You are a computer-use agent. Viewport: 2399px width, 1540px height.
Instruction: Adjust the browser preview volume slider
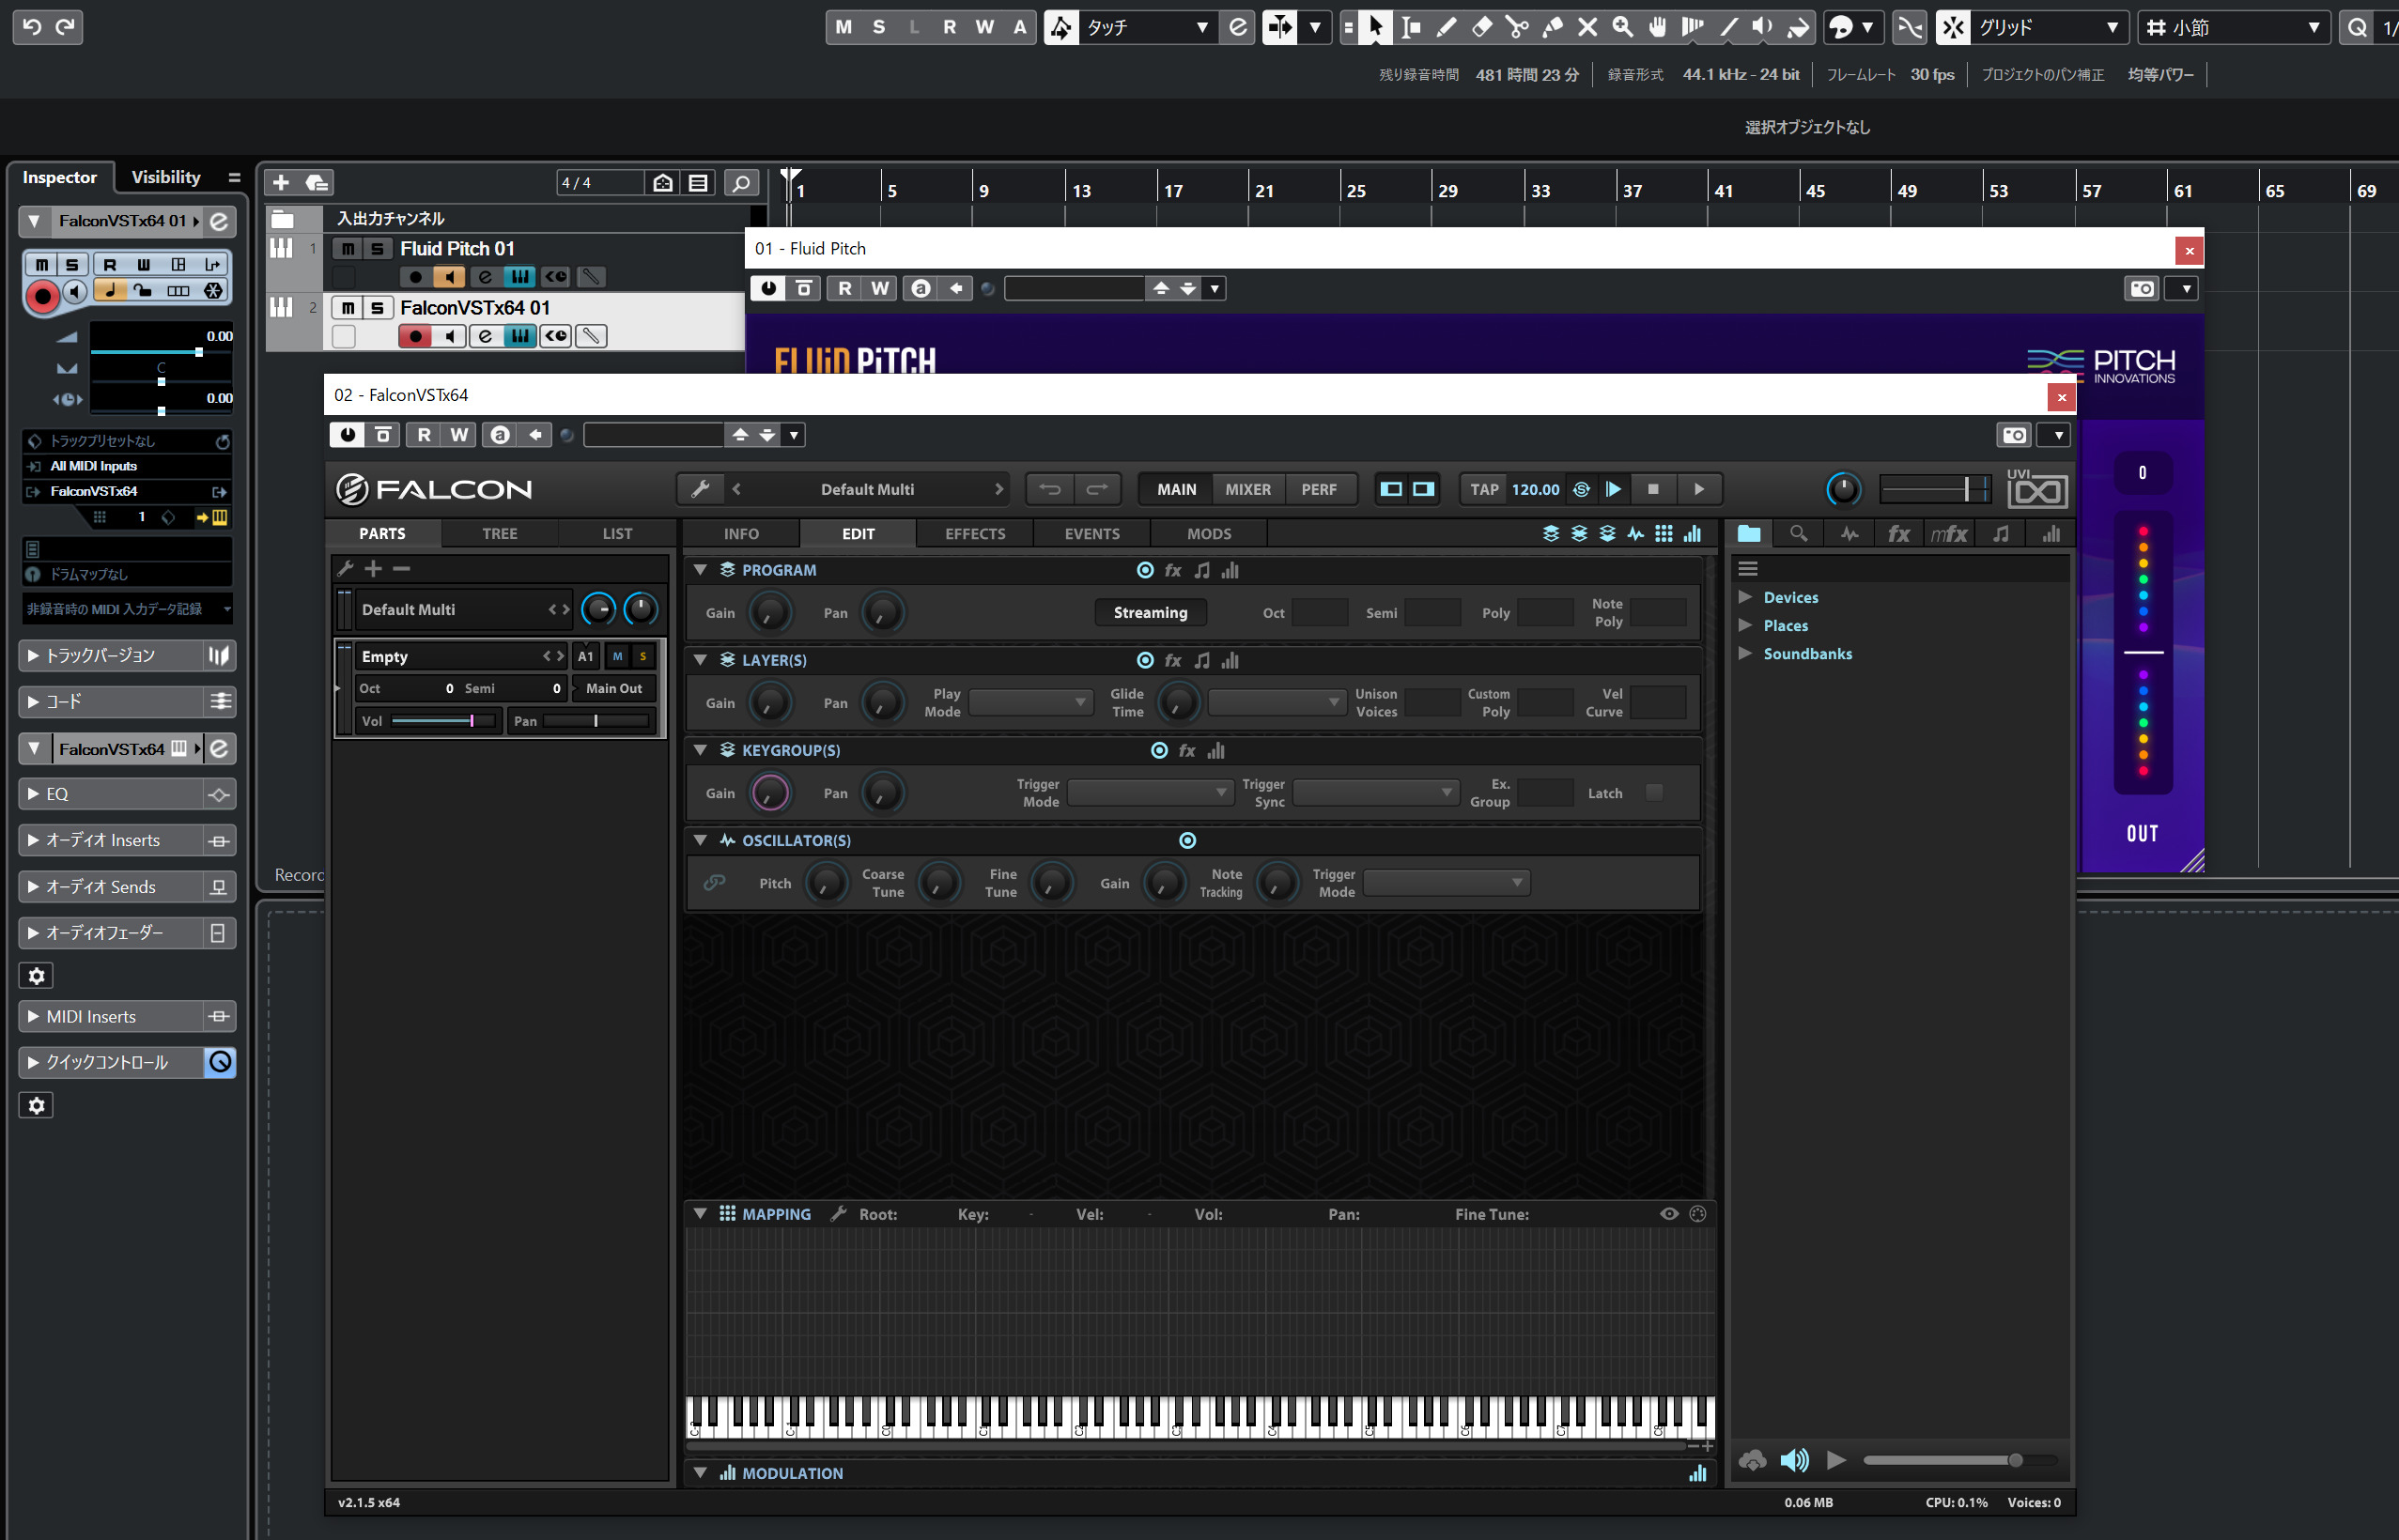pos(1958,1460)
